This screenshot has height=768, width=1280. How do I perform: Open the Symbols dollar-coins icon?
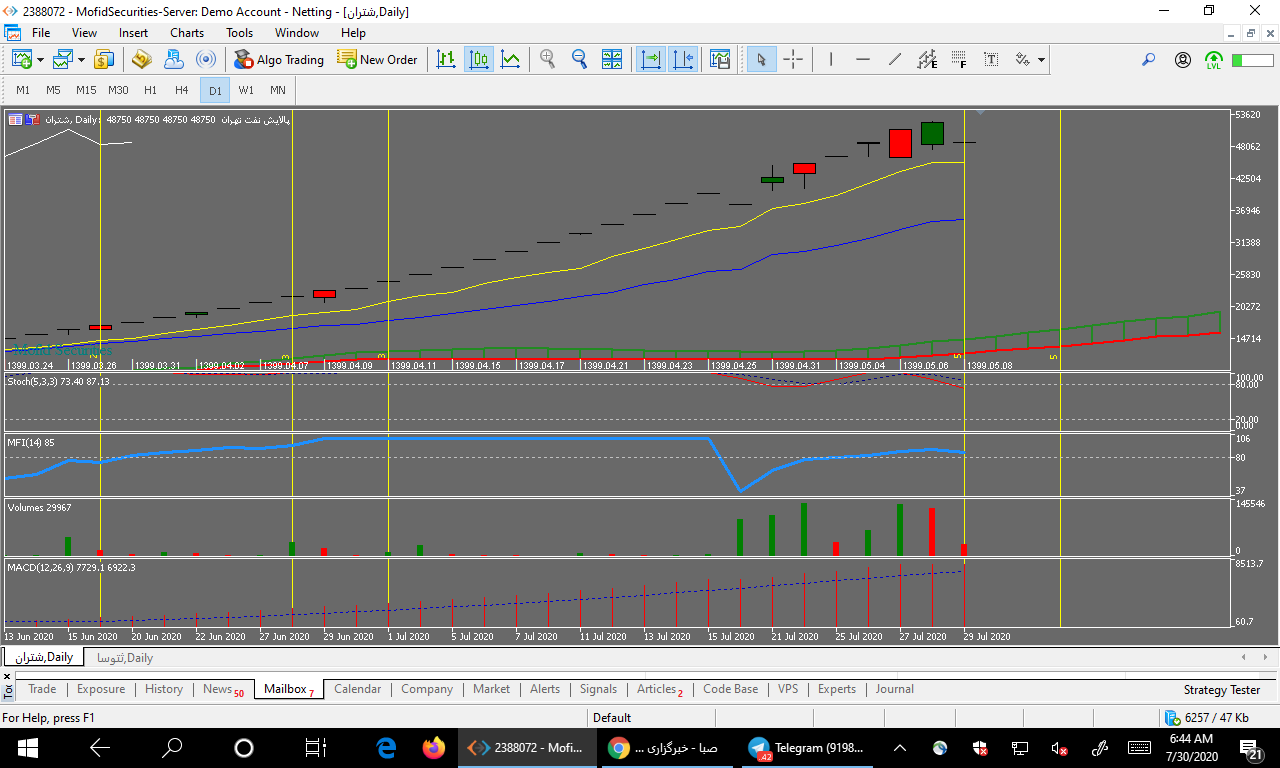[x=104, y=59]
